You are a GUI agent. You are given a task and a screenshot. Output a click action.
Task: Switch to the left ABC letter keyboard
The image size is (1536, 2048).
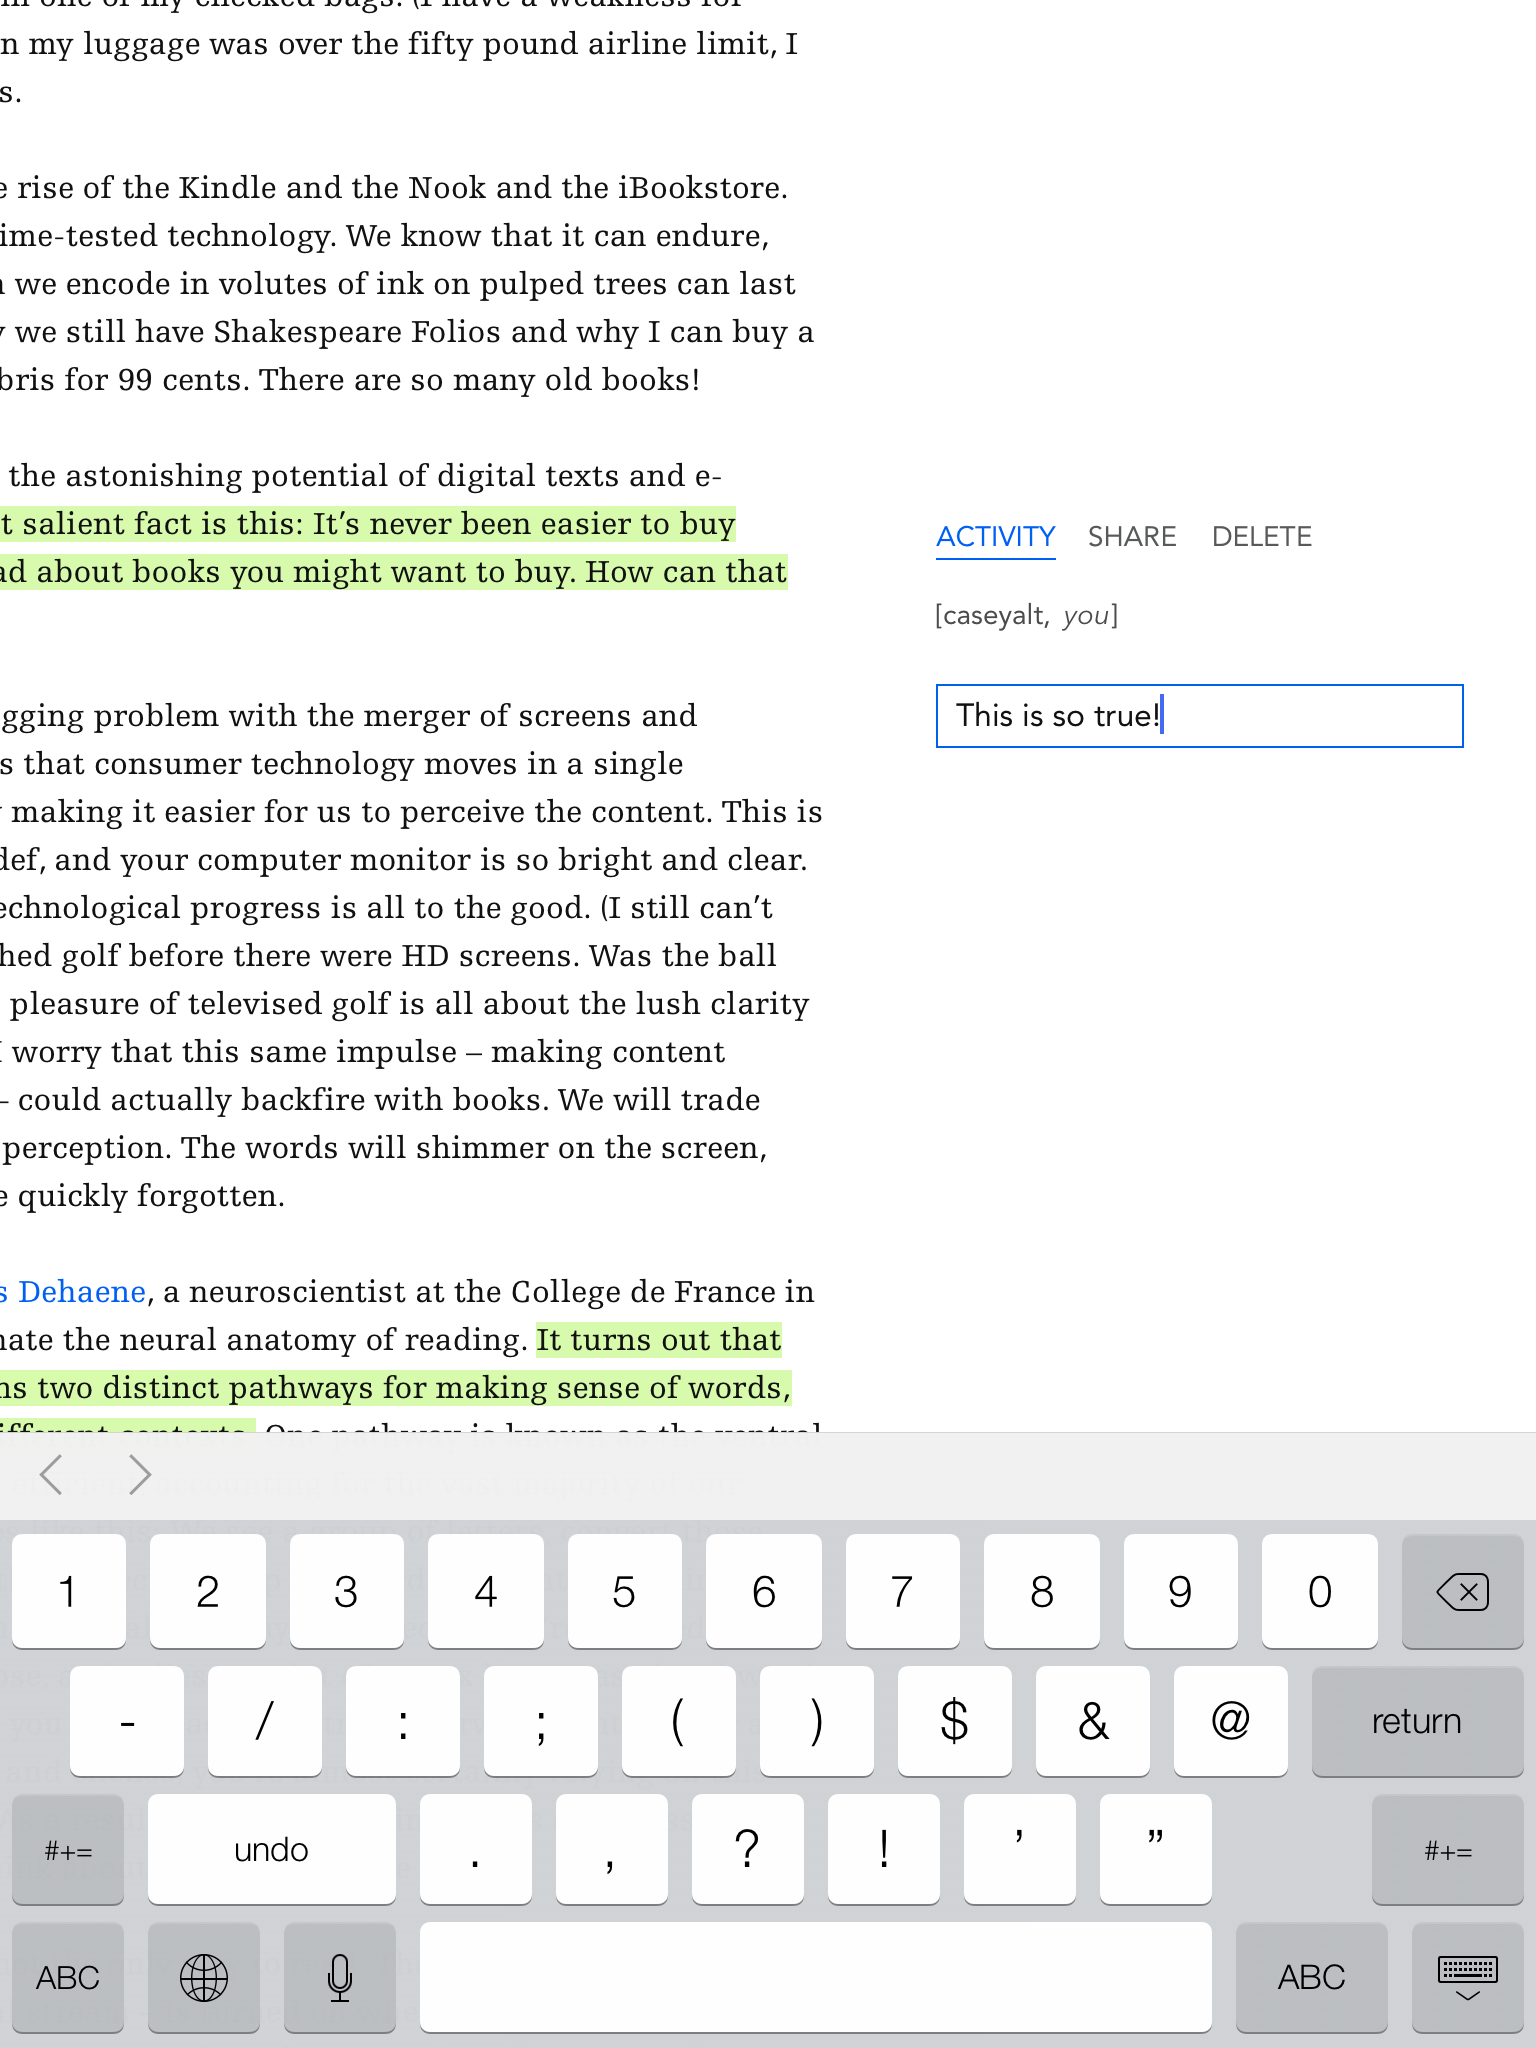68,1977
